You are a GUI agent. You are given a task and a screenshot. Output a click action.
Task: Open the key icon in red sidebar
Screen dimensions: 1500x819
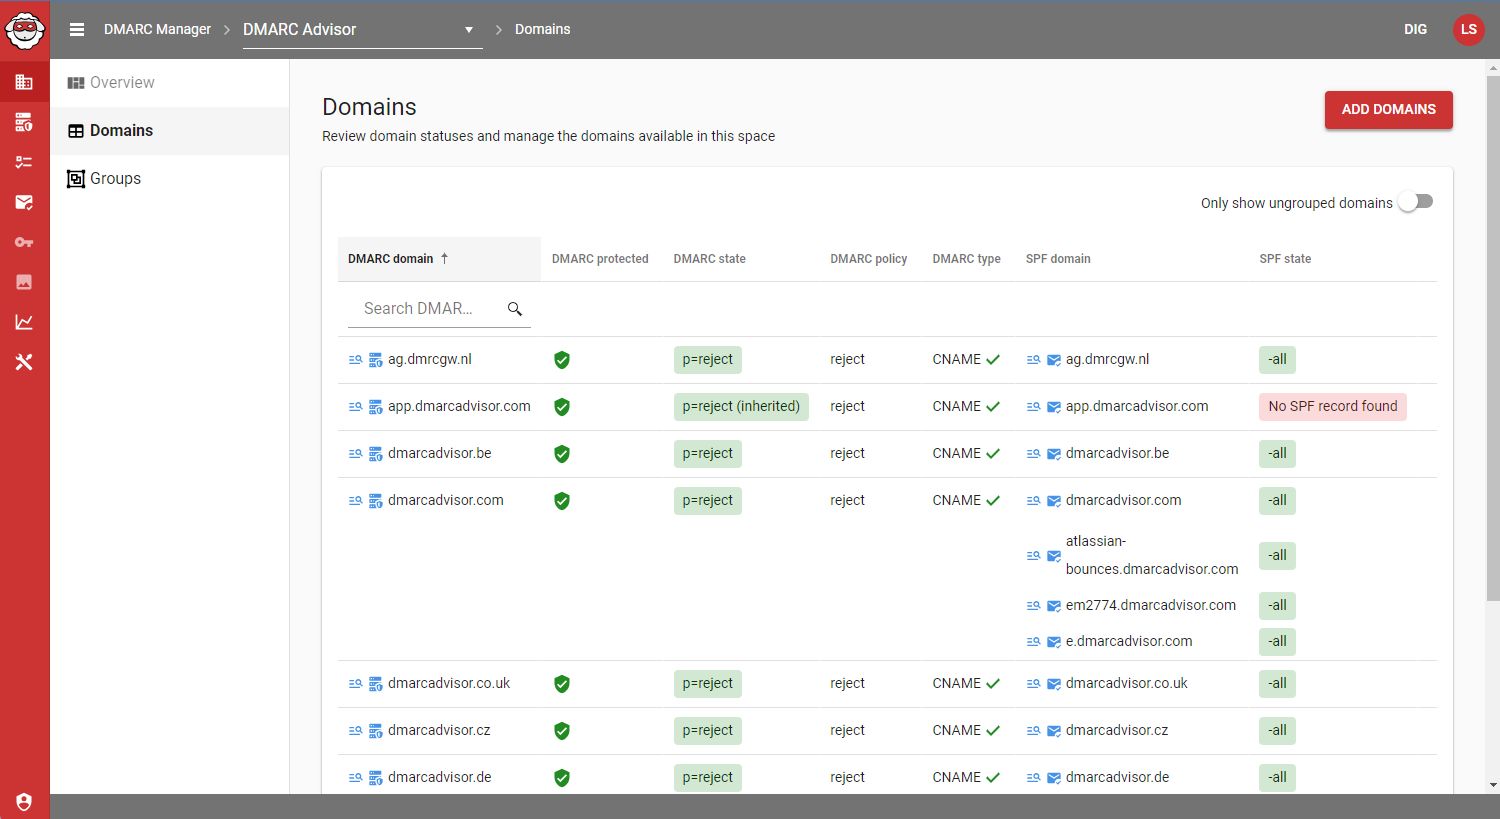[x=24, y=242]
